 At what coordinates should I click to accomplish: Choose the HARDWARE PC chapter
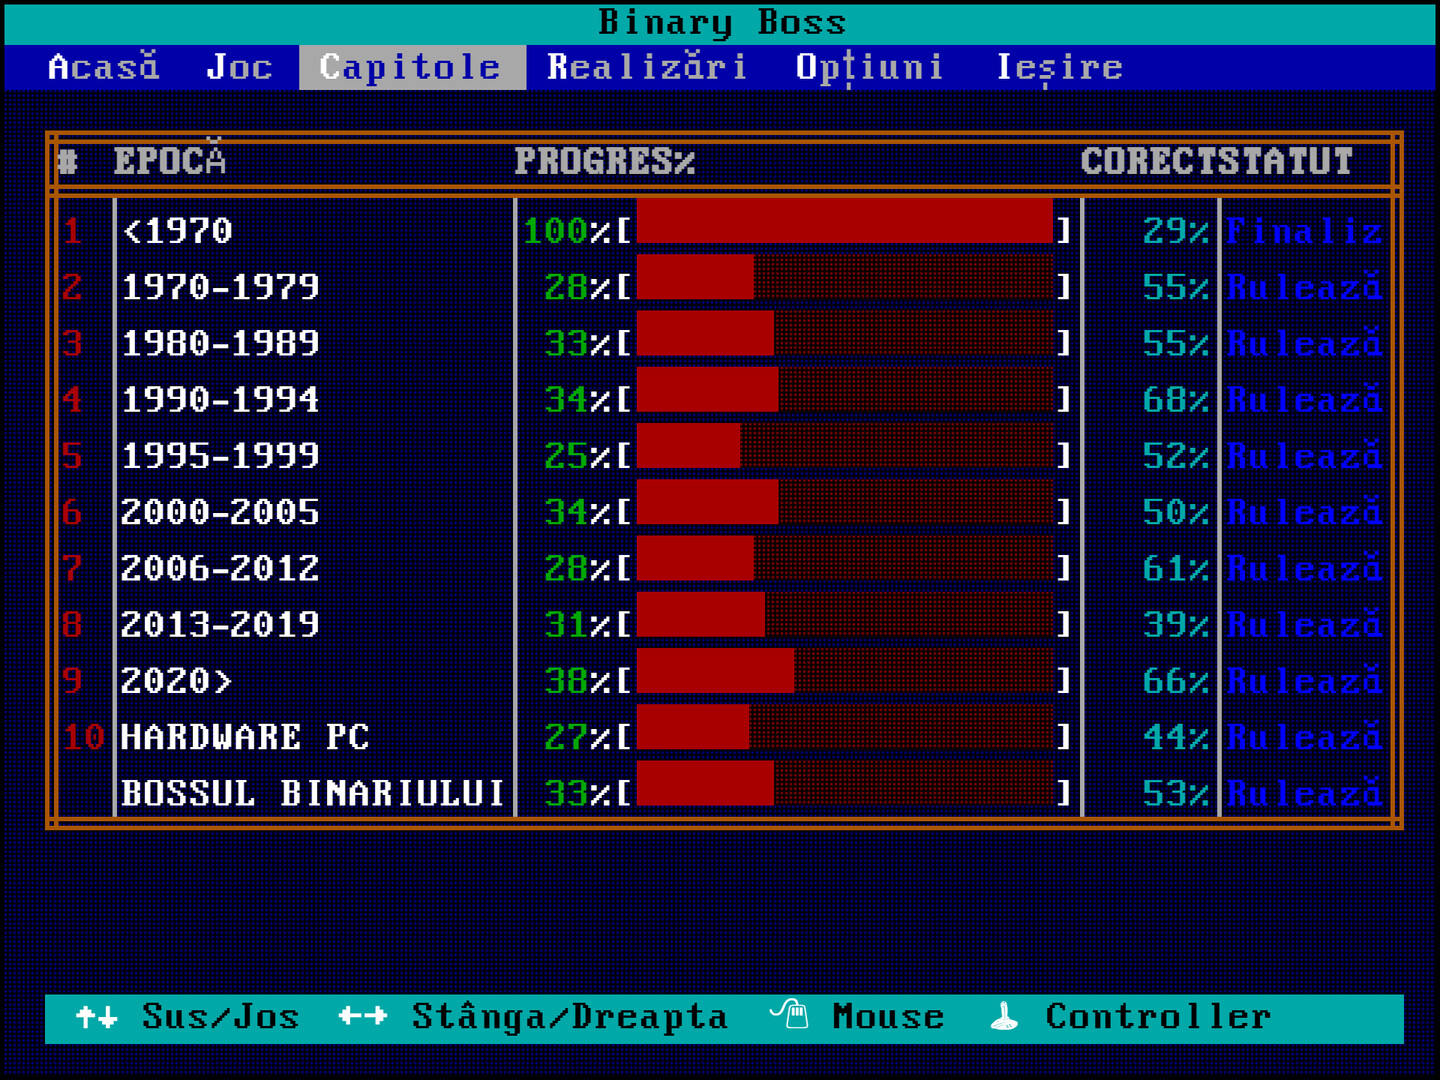coord(245,737)
